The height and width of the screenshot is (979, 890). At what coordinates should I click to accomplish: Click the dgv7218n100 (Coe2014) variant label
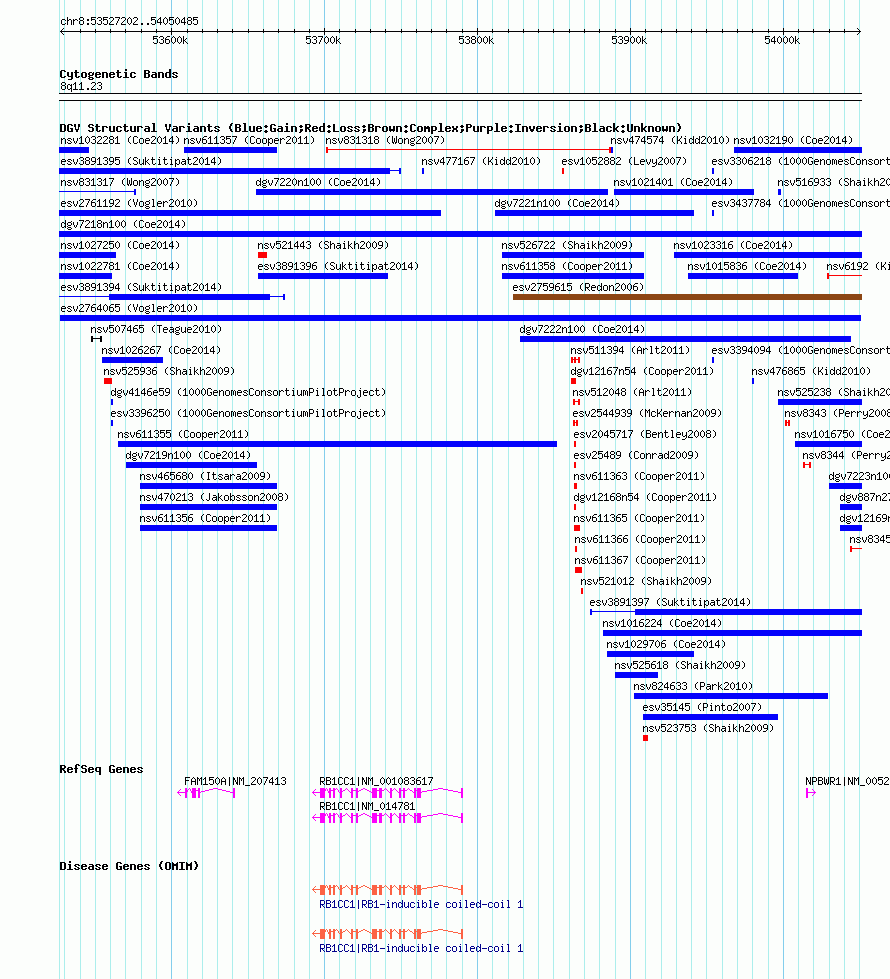[123, 224]
